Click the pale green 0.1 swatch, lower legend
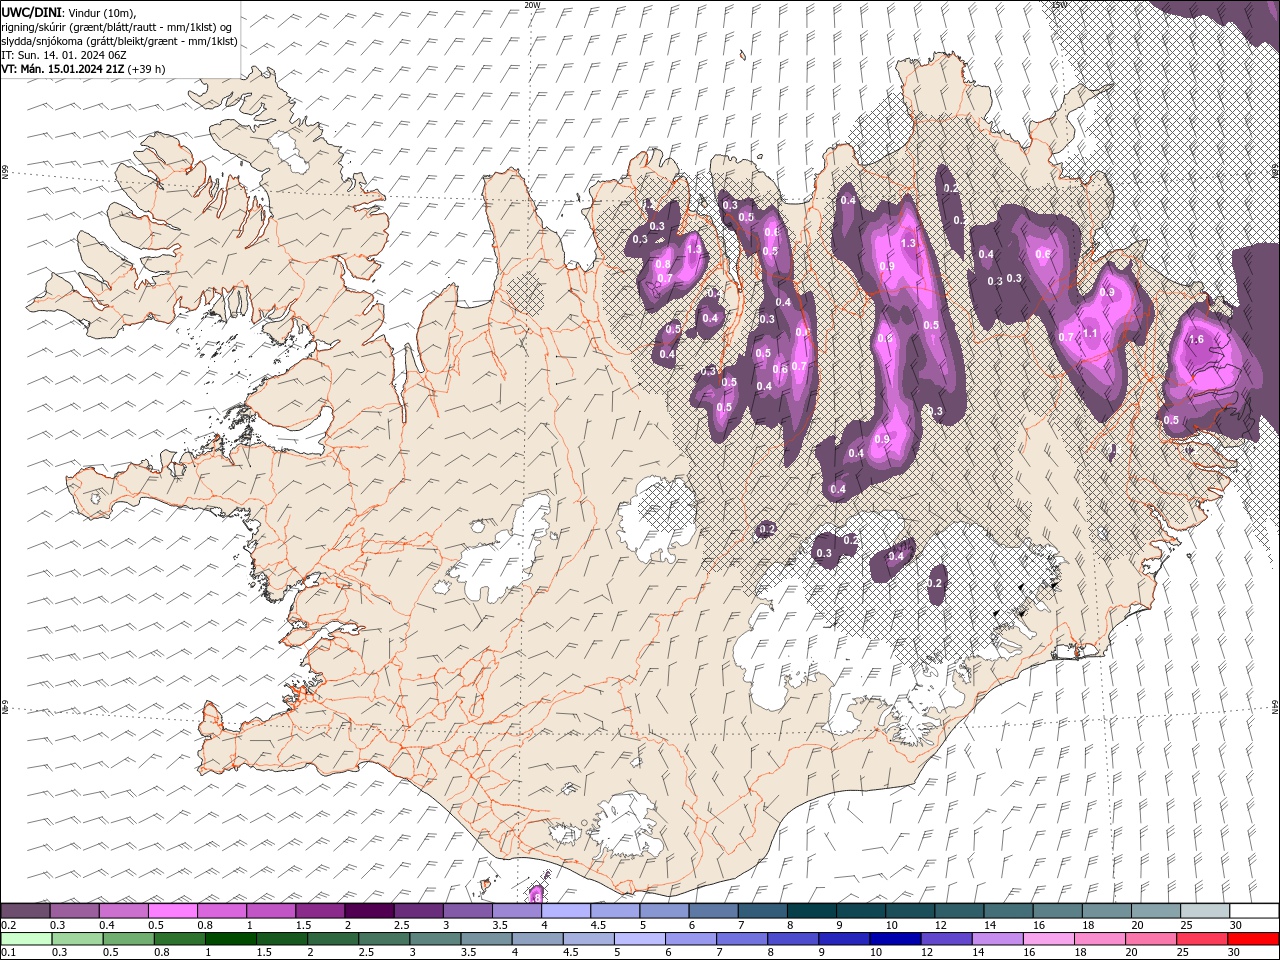 click(26, 939)
